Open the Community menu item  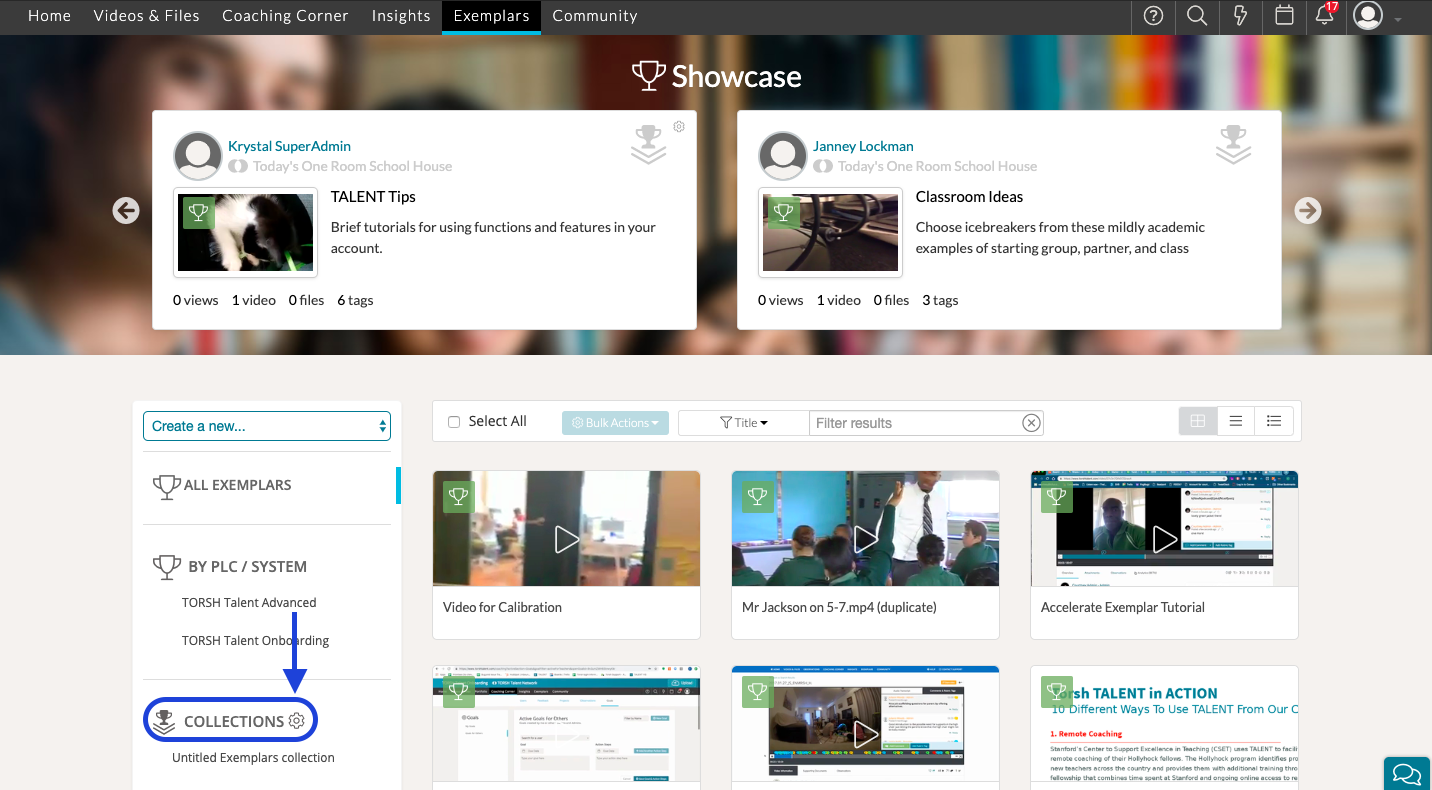pyautogui.click(x=594, y=15)
